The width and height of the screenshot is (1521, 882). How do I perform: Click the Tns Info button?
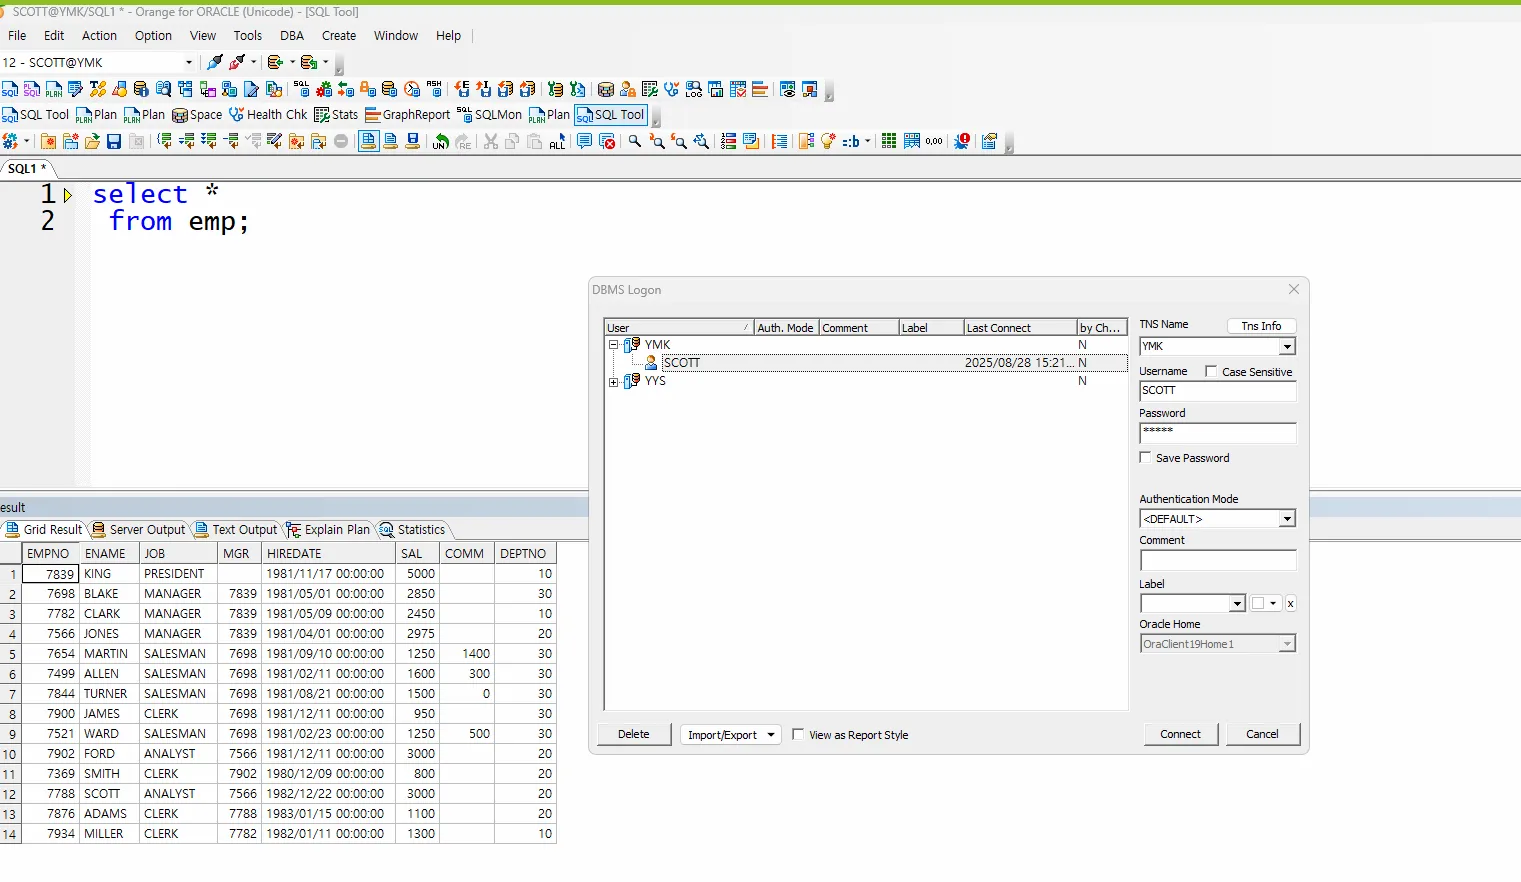click(1260, 326)
